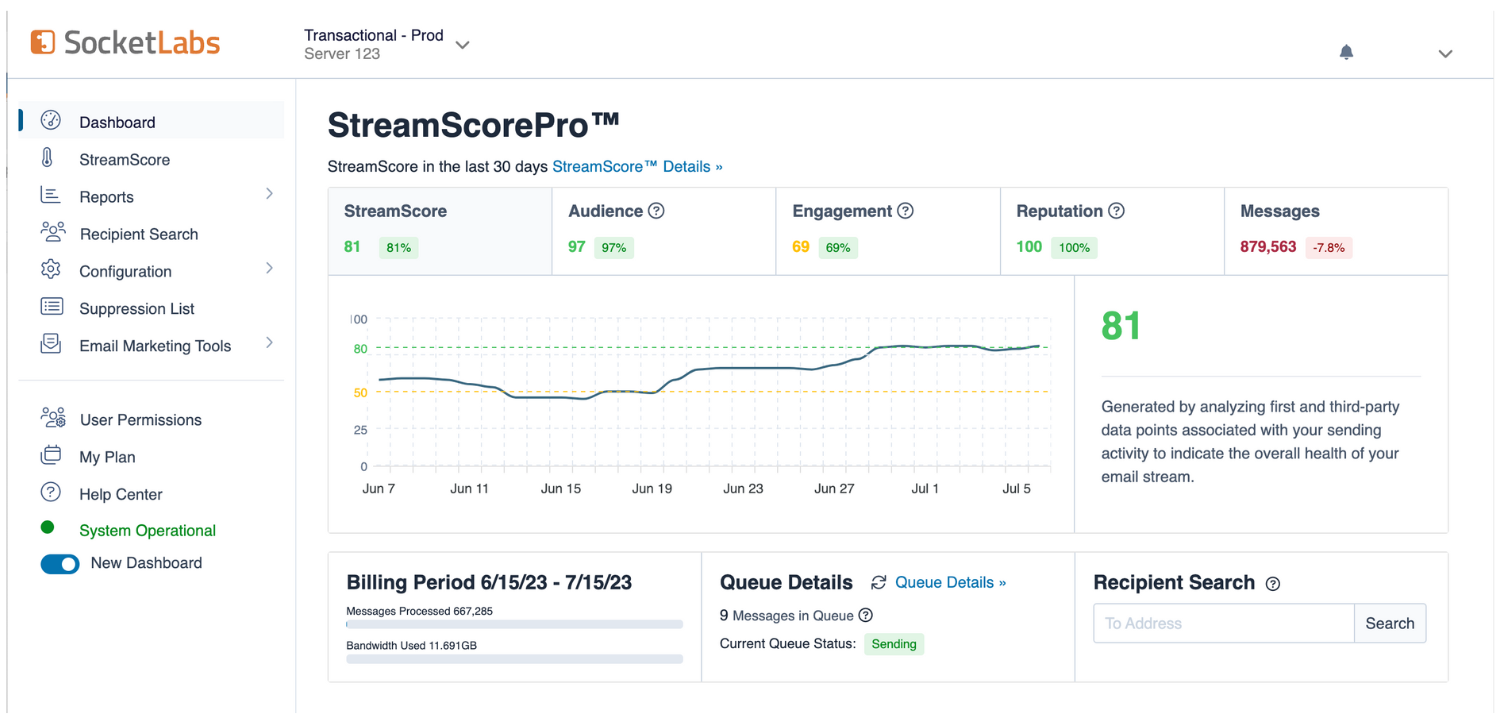Viewport: 1505px width, 717px height.
Task: Click the 100% Reputation badge
Action: 1074,248
